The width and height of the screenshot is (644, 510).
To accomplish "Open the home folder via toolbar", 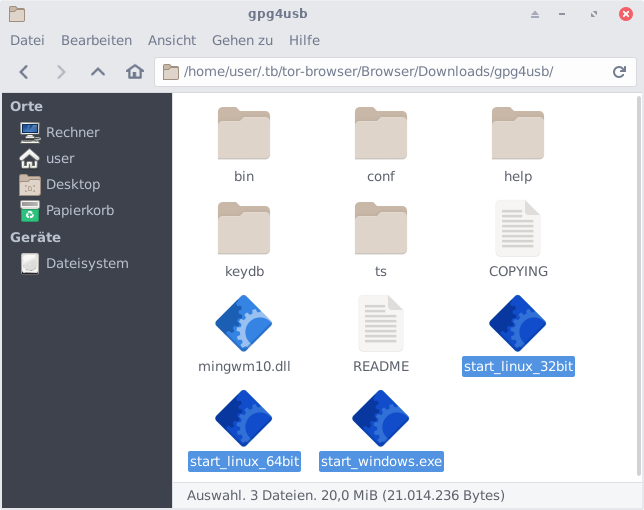I will [135, 72].
